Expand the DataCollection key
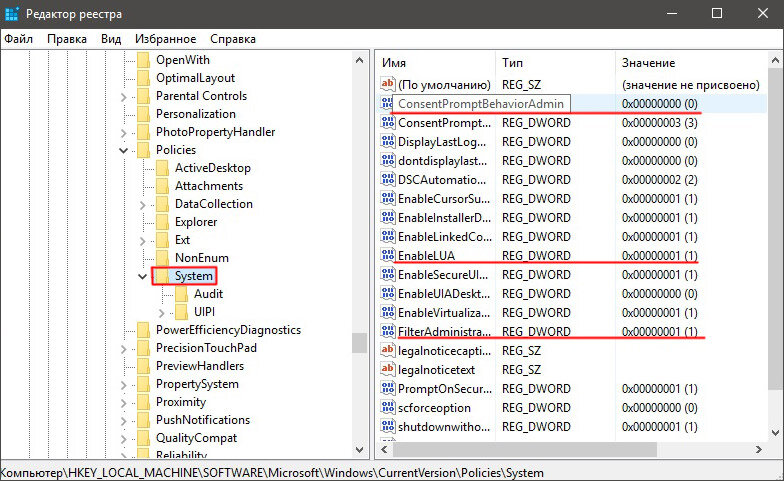This screenshot has width=784, height=481. pyautogui.click(x=142, y=204)
